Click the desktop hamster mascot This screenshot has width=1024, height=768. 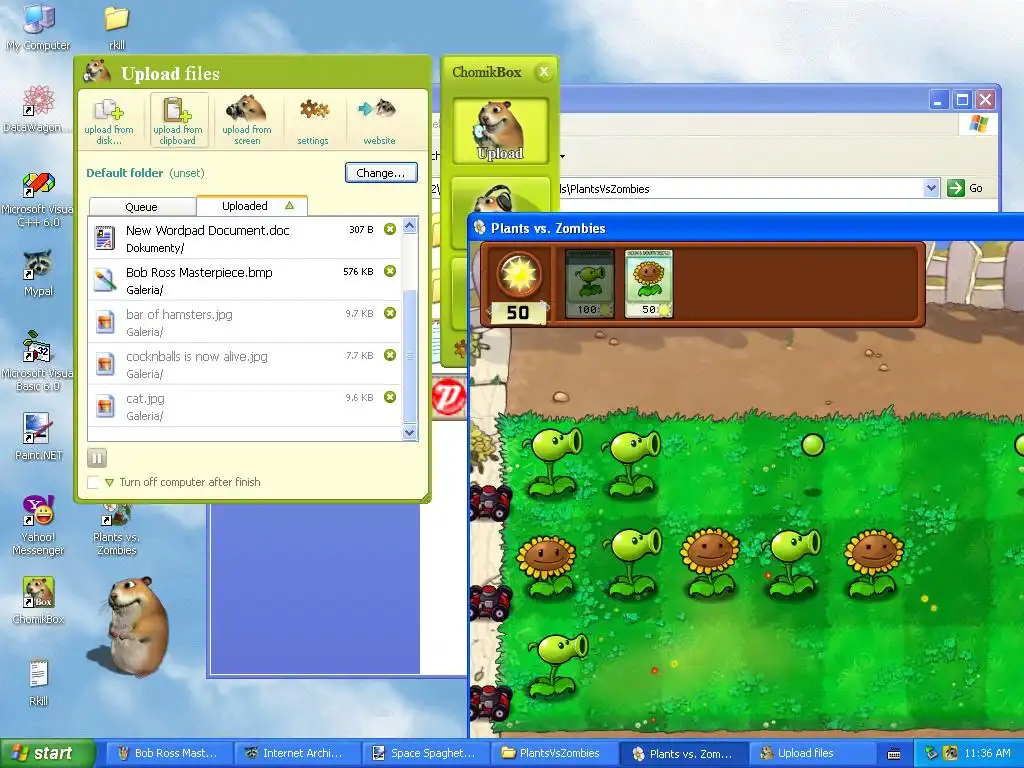(x=134, y=627)
